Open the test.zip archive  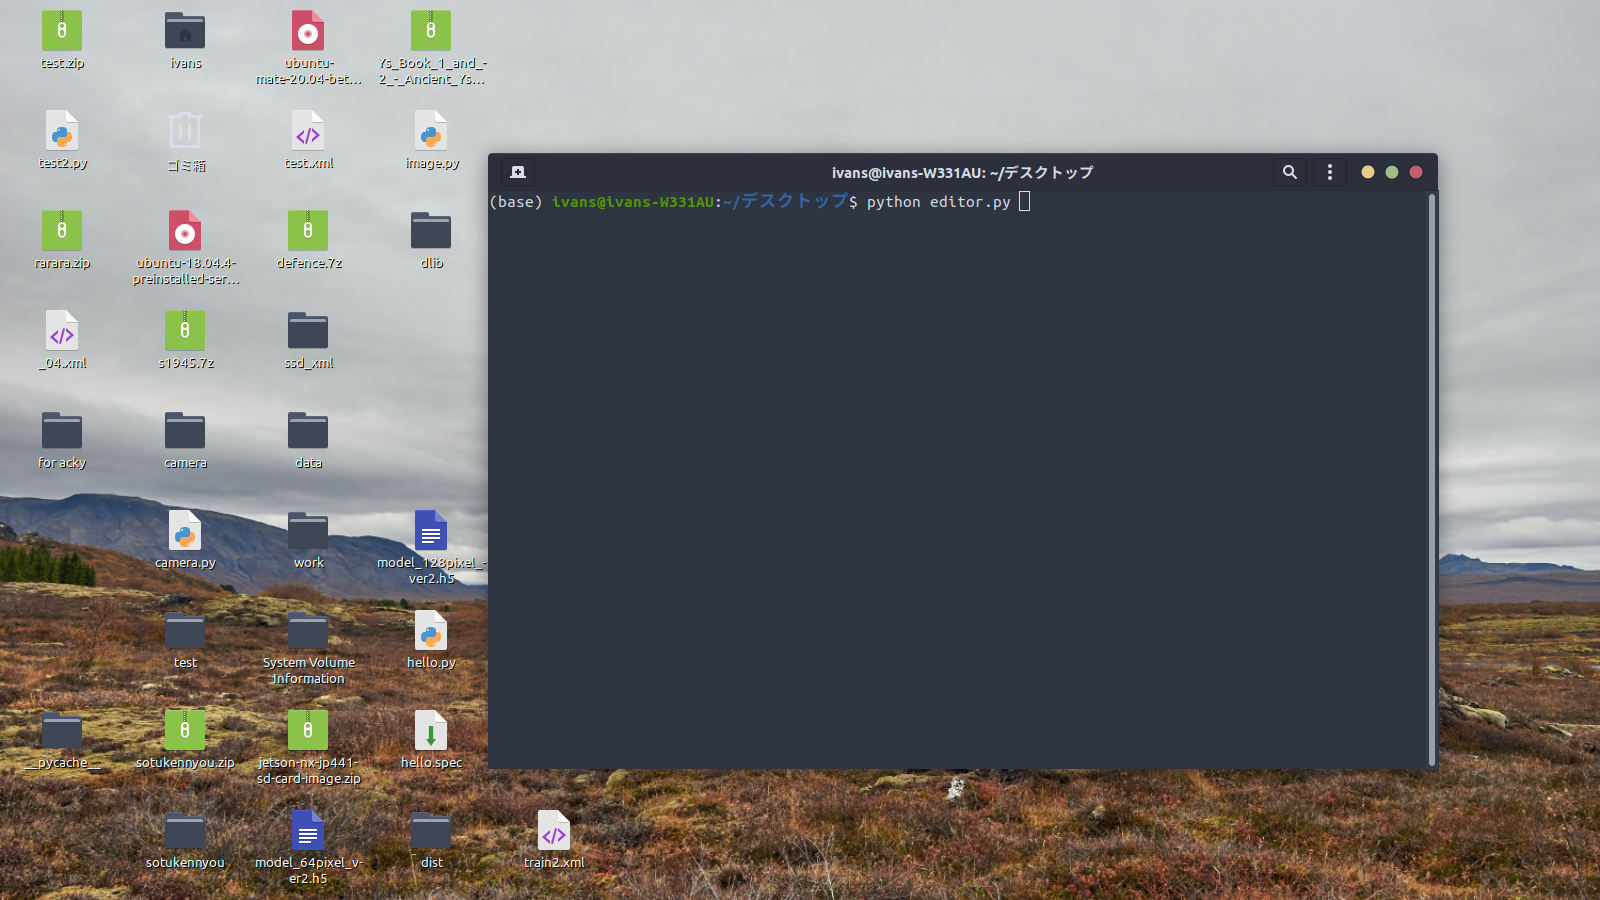click(x=62, y=30)
